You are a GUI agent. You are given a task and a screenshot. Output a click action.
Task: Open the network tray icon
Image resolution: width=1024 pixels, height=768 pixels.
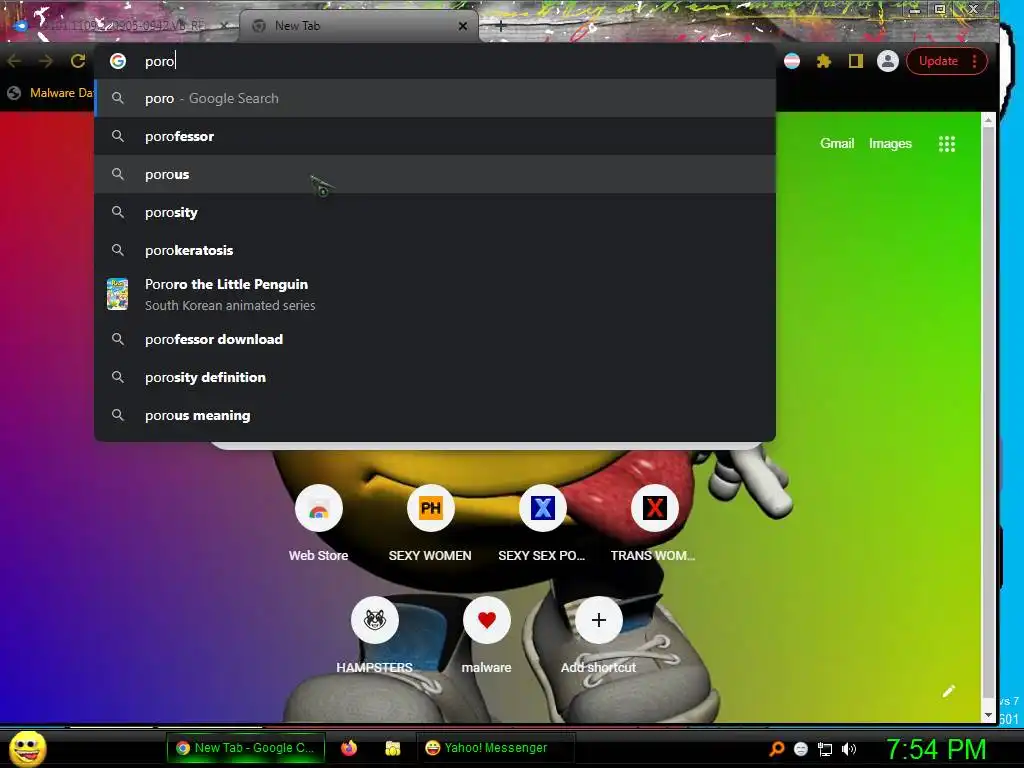point(825,749)
